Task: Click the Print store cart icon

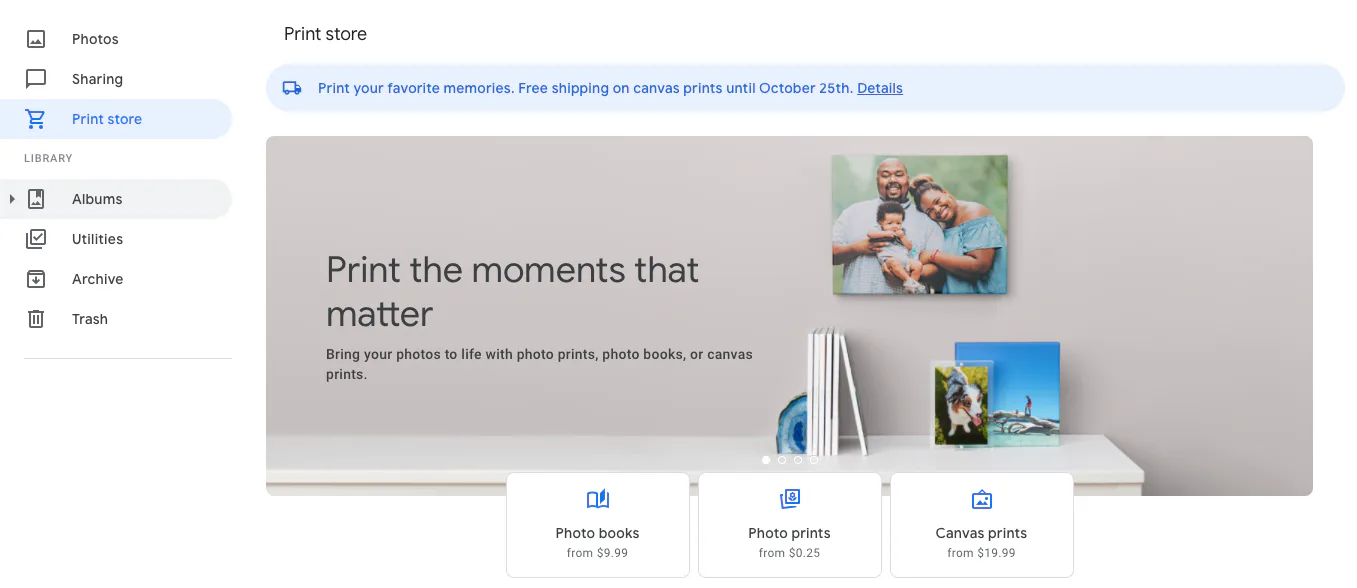Action: [x=36, y=119]
